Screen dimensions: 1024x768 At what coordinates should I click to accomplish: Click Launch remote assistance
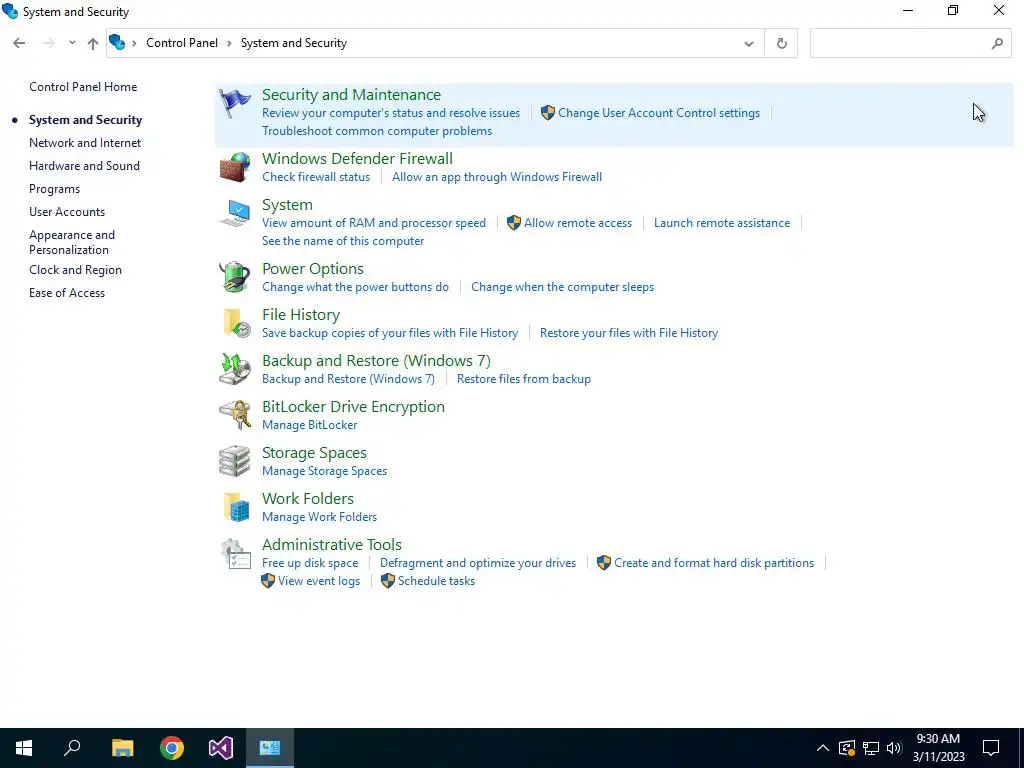coord(722,223)
